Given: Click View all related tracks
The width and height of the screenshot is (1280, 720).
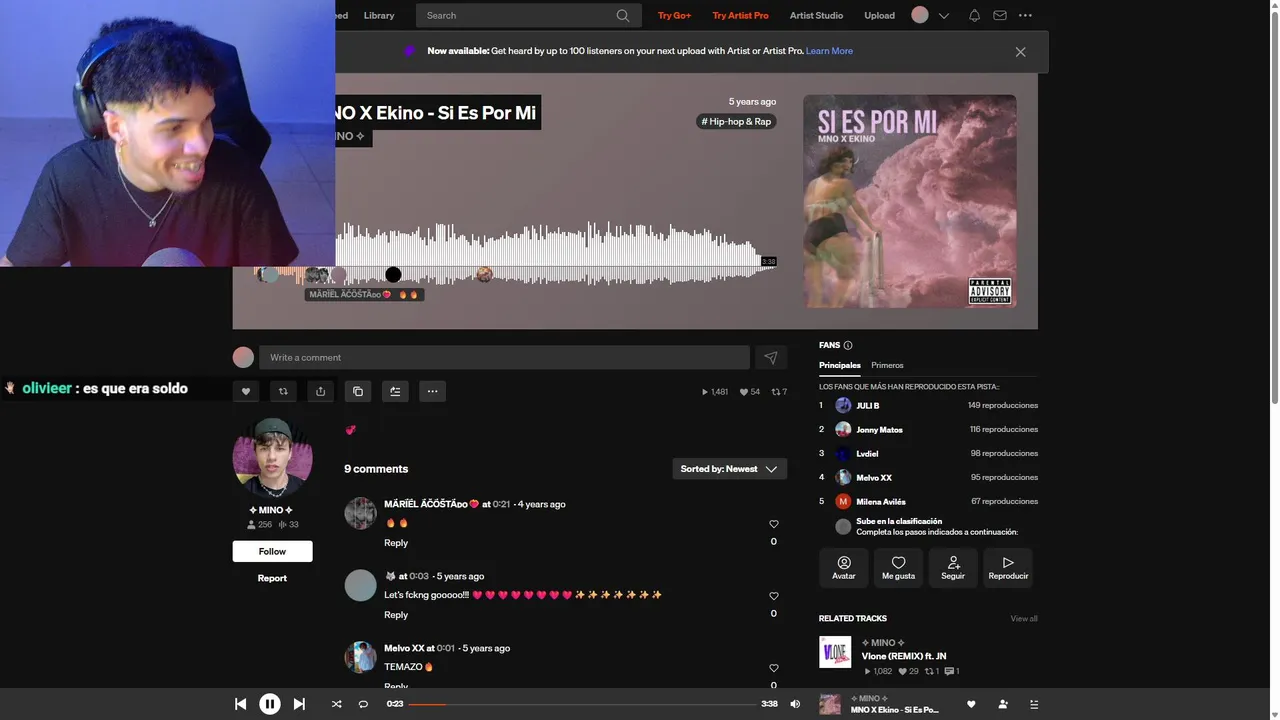Looking at the screenshot, I should [1024, 619].
